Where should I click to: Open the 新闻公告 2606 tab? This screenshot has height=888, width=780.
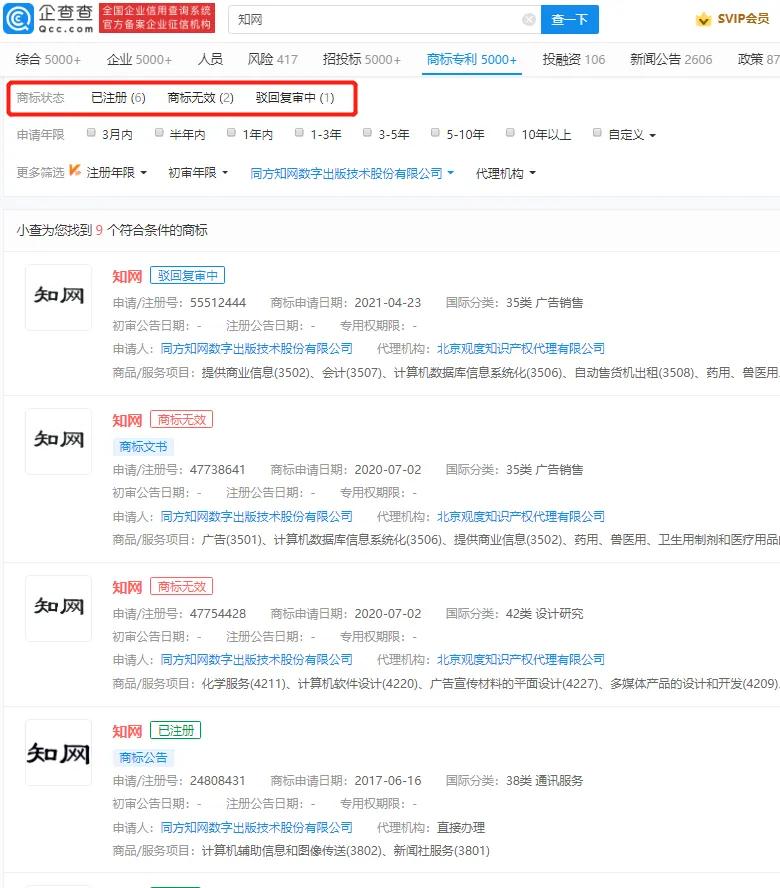671,59
